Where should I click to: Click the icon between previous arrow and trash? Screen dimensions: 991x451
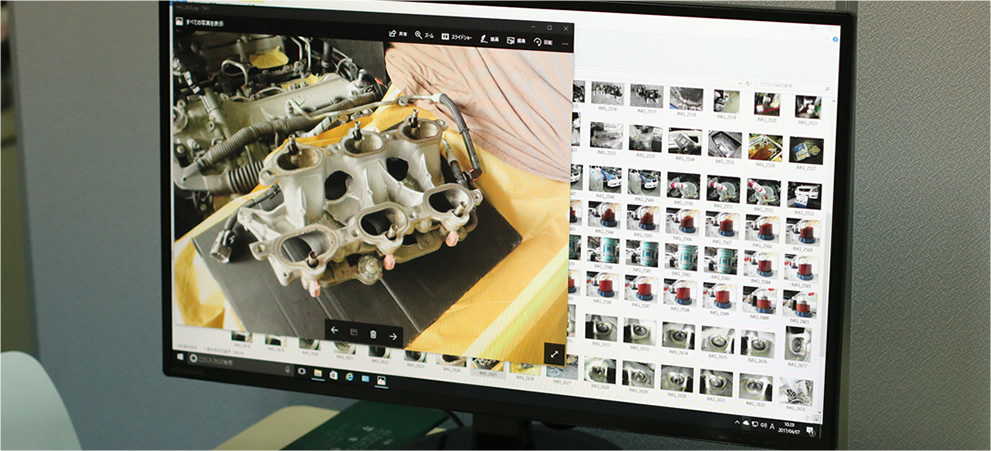pyautogui.click(x=354, y=332)
